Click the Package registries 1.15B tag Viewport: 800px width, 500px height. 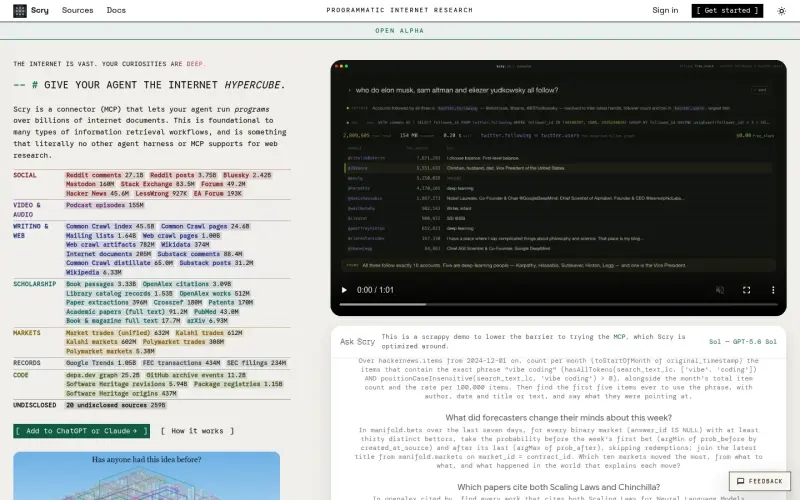pyautogui.click(x=238, y=384)
